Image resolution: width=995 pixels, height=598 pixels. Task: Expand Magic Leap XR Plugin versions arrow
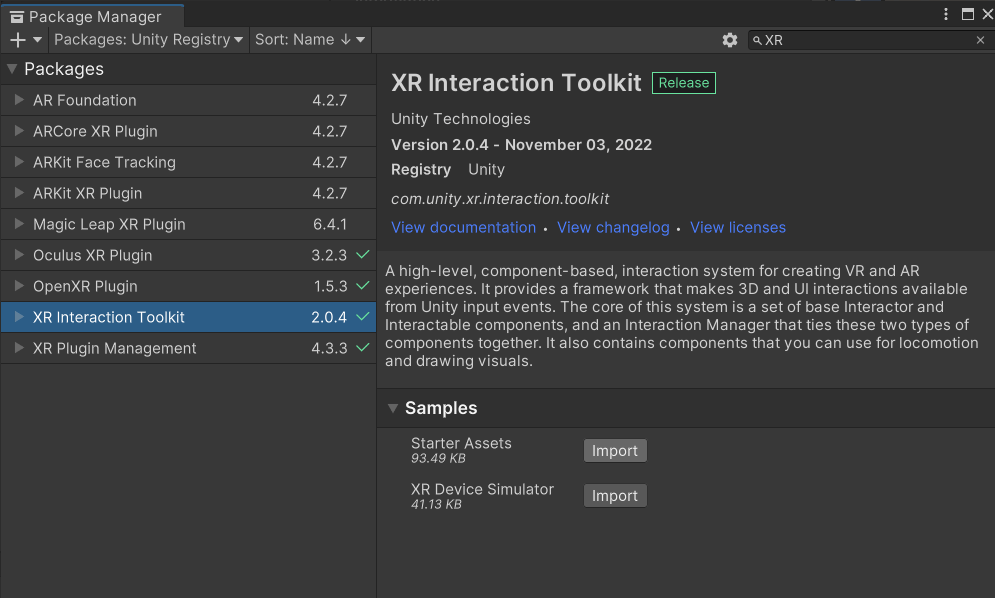click(19, 223)
